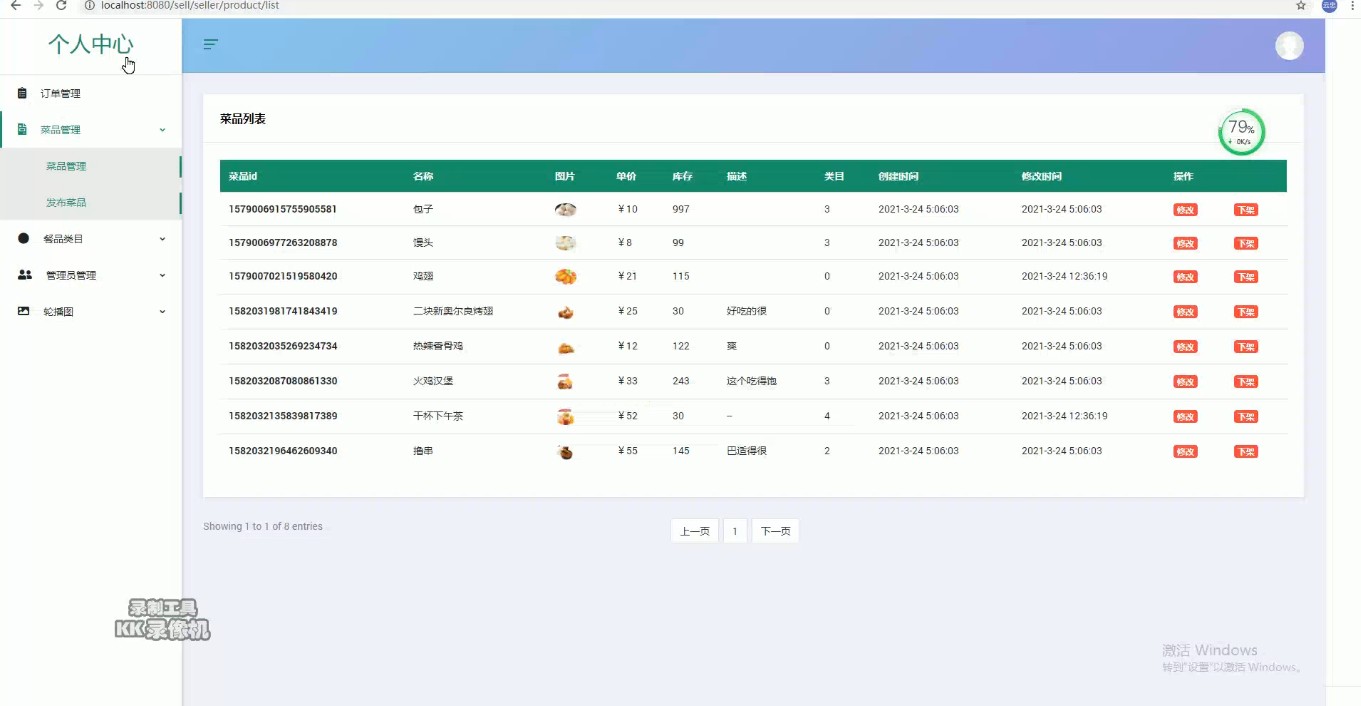Reload the page with the browser refresh icon
The height and width of the screenshot is (706, 1361).
tap(62, 6)
